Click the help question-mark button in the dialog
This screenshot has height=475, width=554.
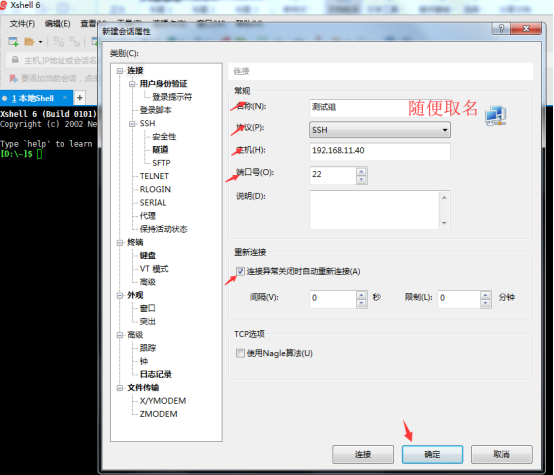(501, 28)
